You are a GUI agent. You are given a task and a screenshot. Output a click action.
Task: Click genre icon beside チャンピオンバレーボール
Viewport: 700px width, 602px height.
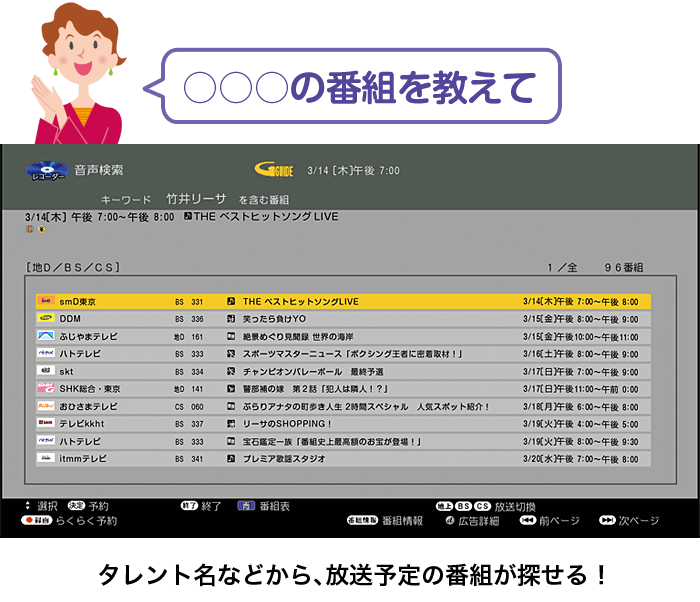pos(231,371)
